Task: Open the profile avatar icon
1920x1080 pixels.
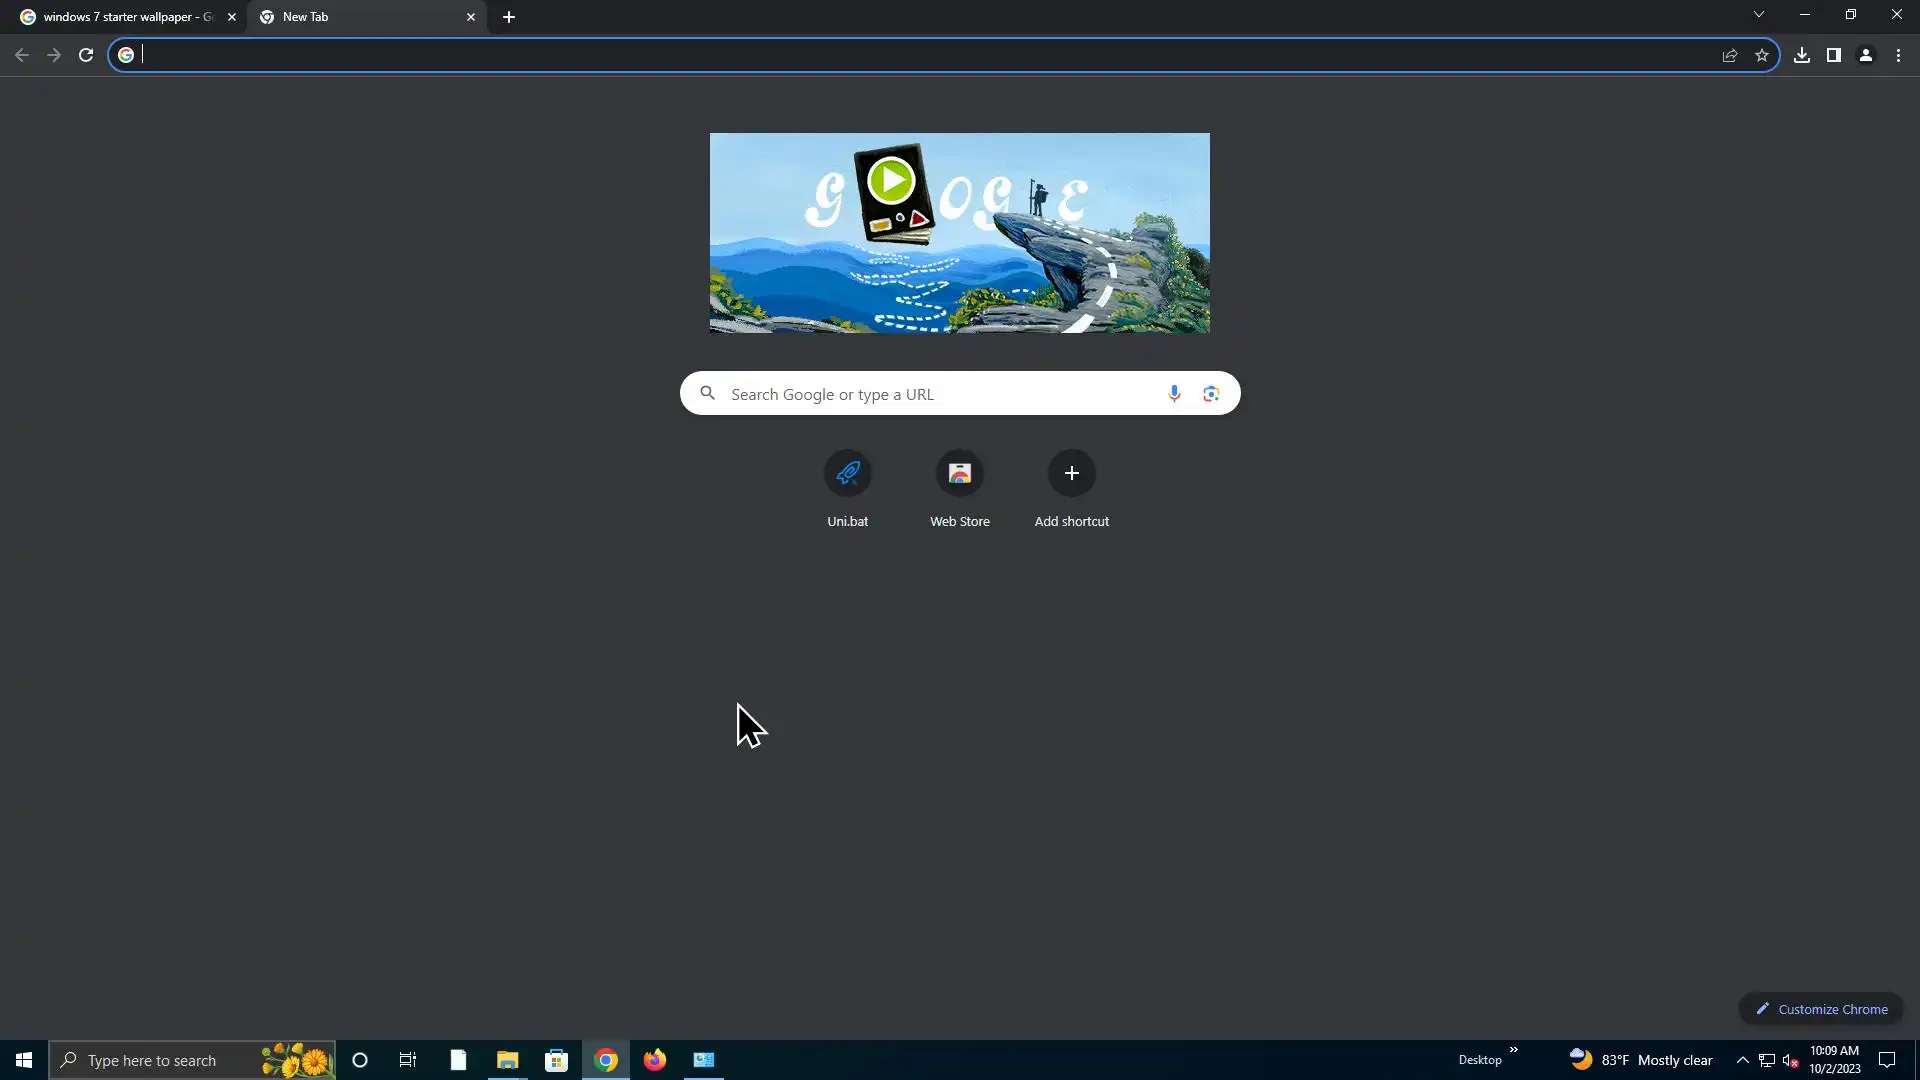Action: (x=1866, y=56)
